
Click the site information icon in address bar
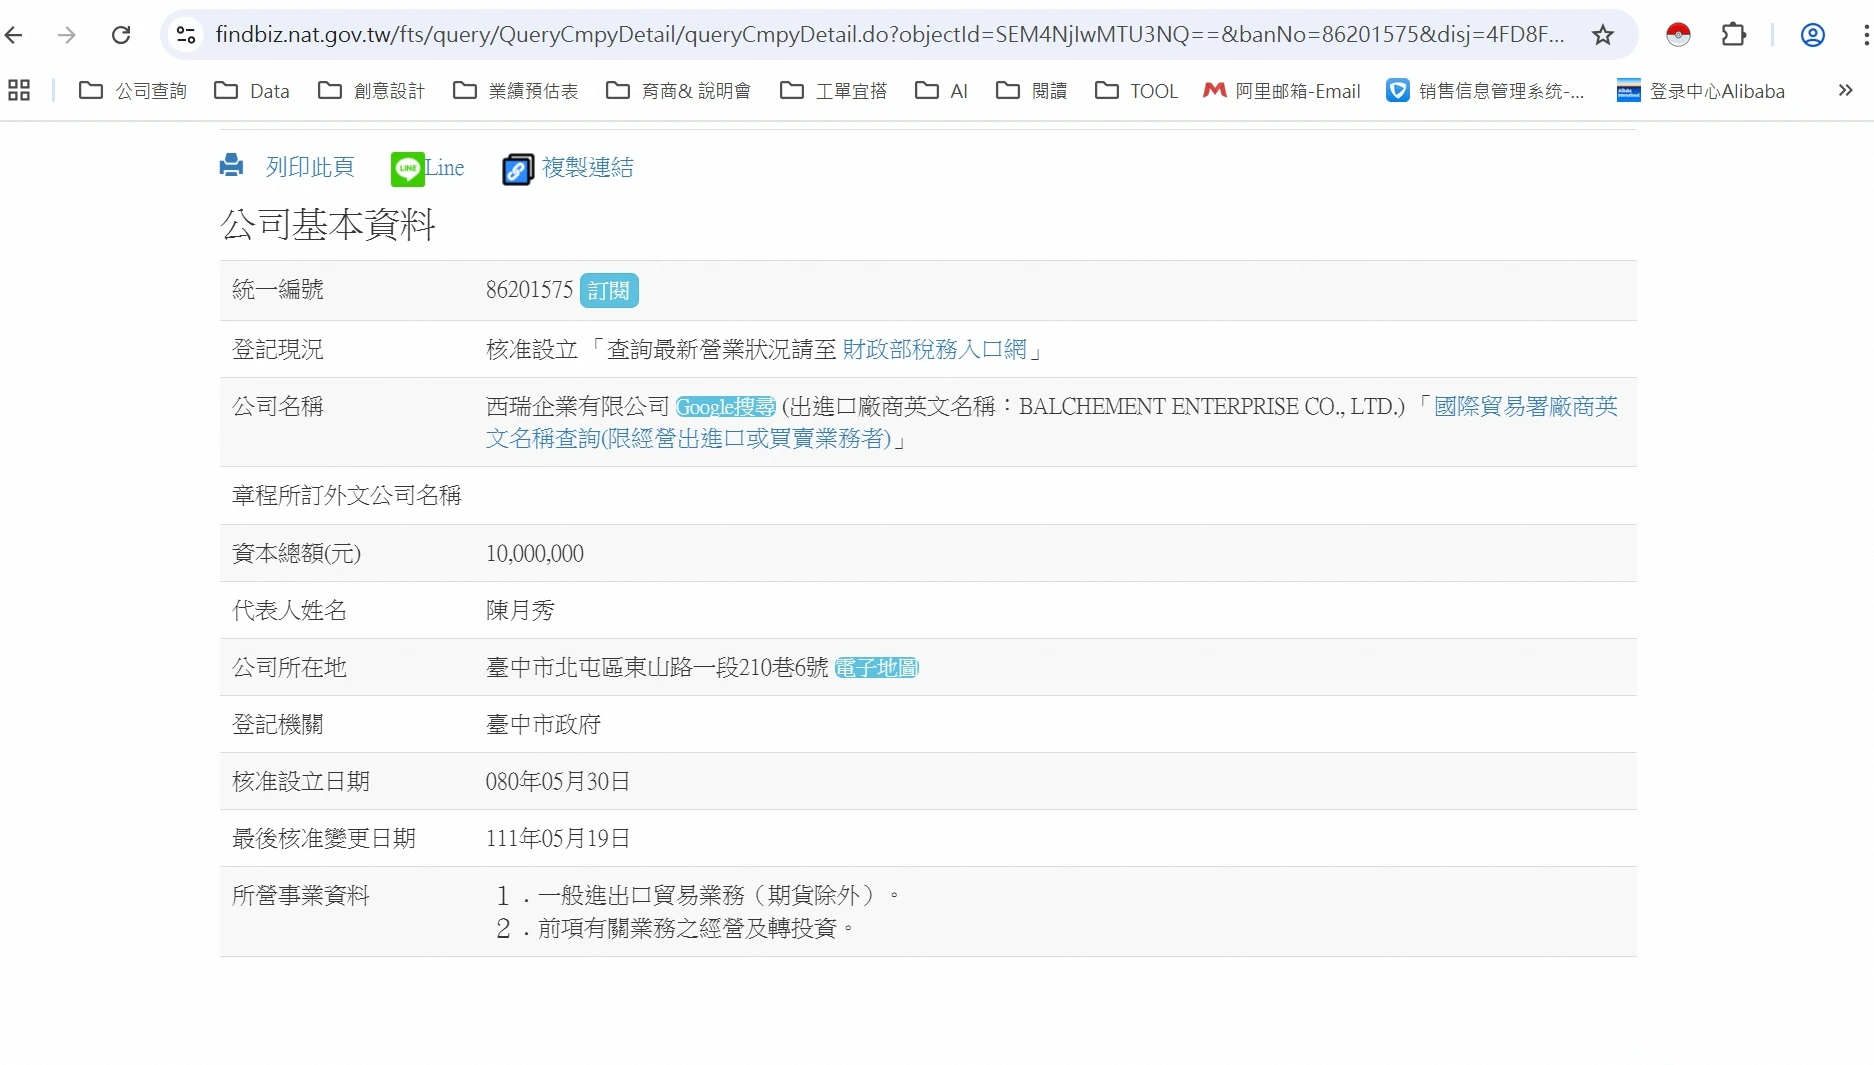point(186,35)
